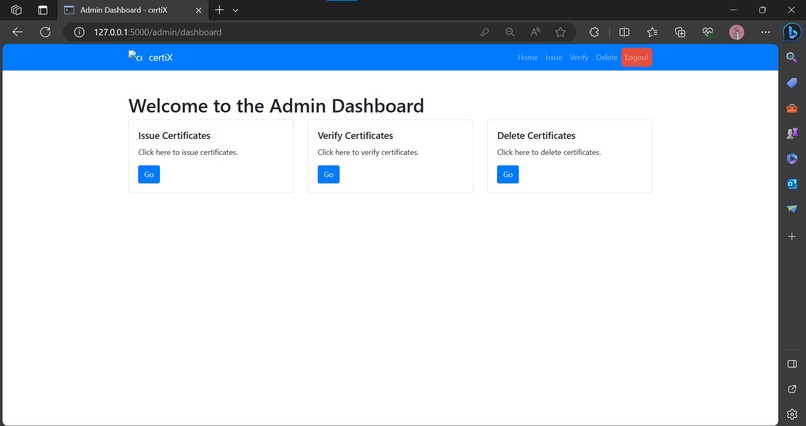806x426 pixels.
Task: Click Go under Verify Certificates
Action: [328, 174]
